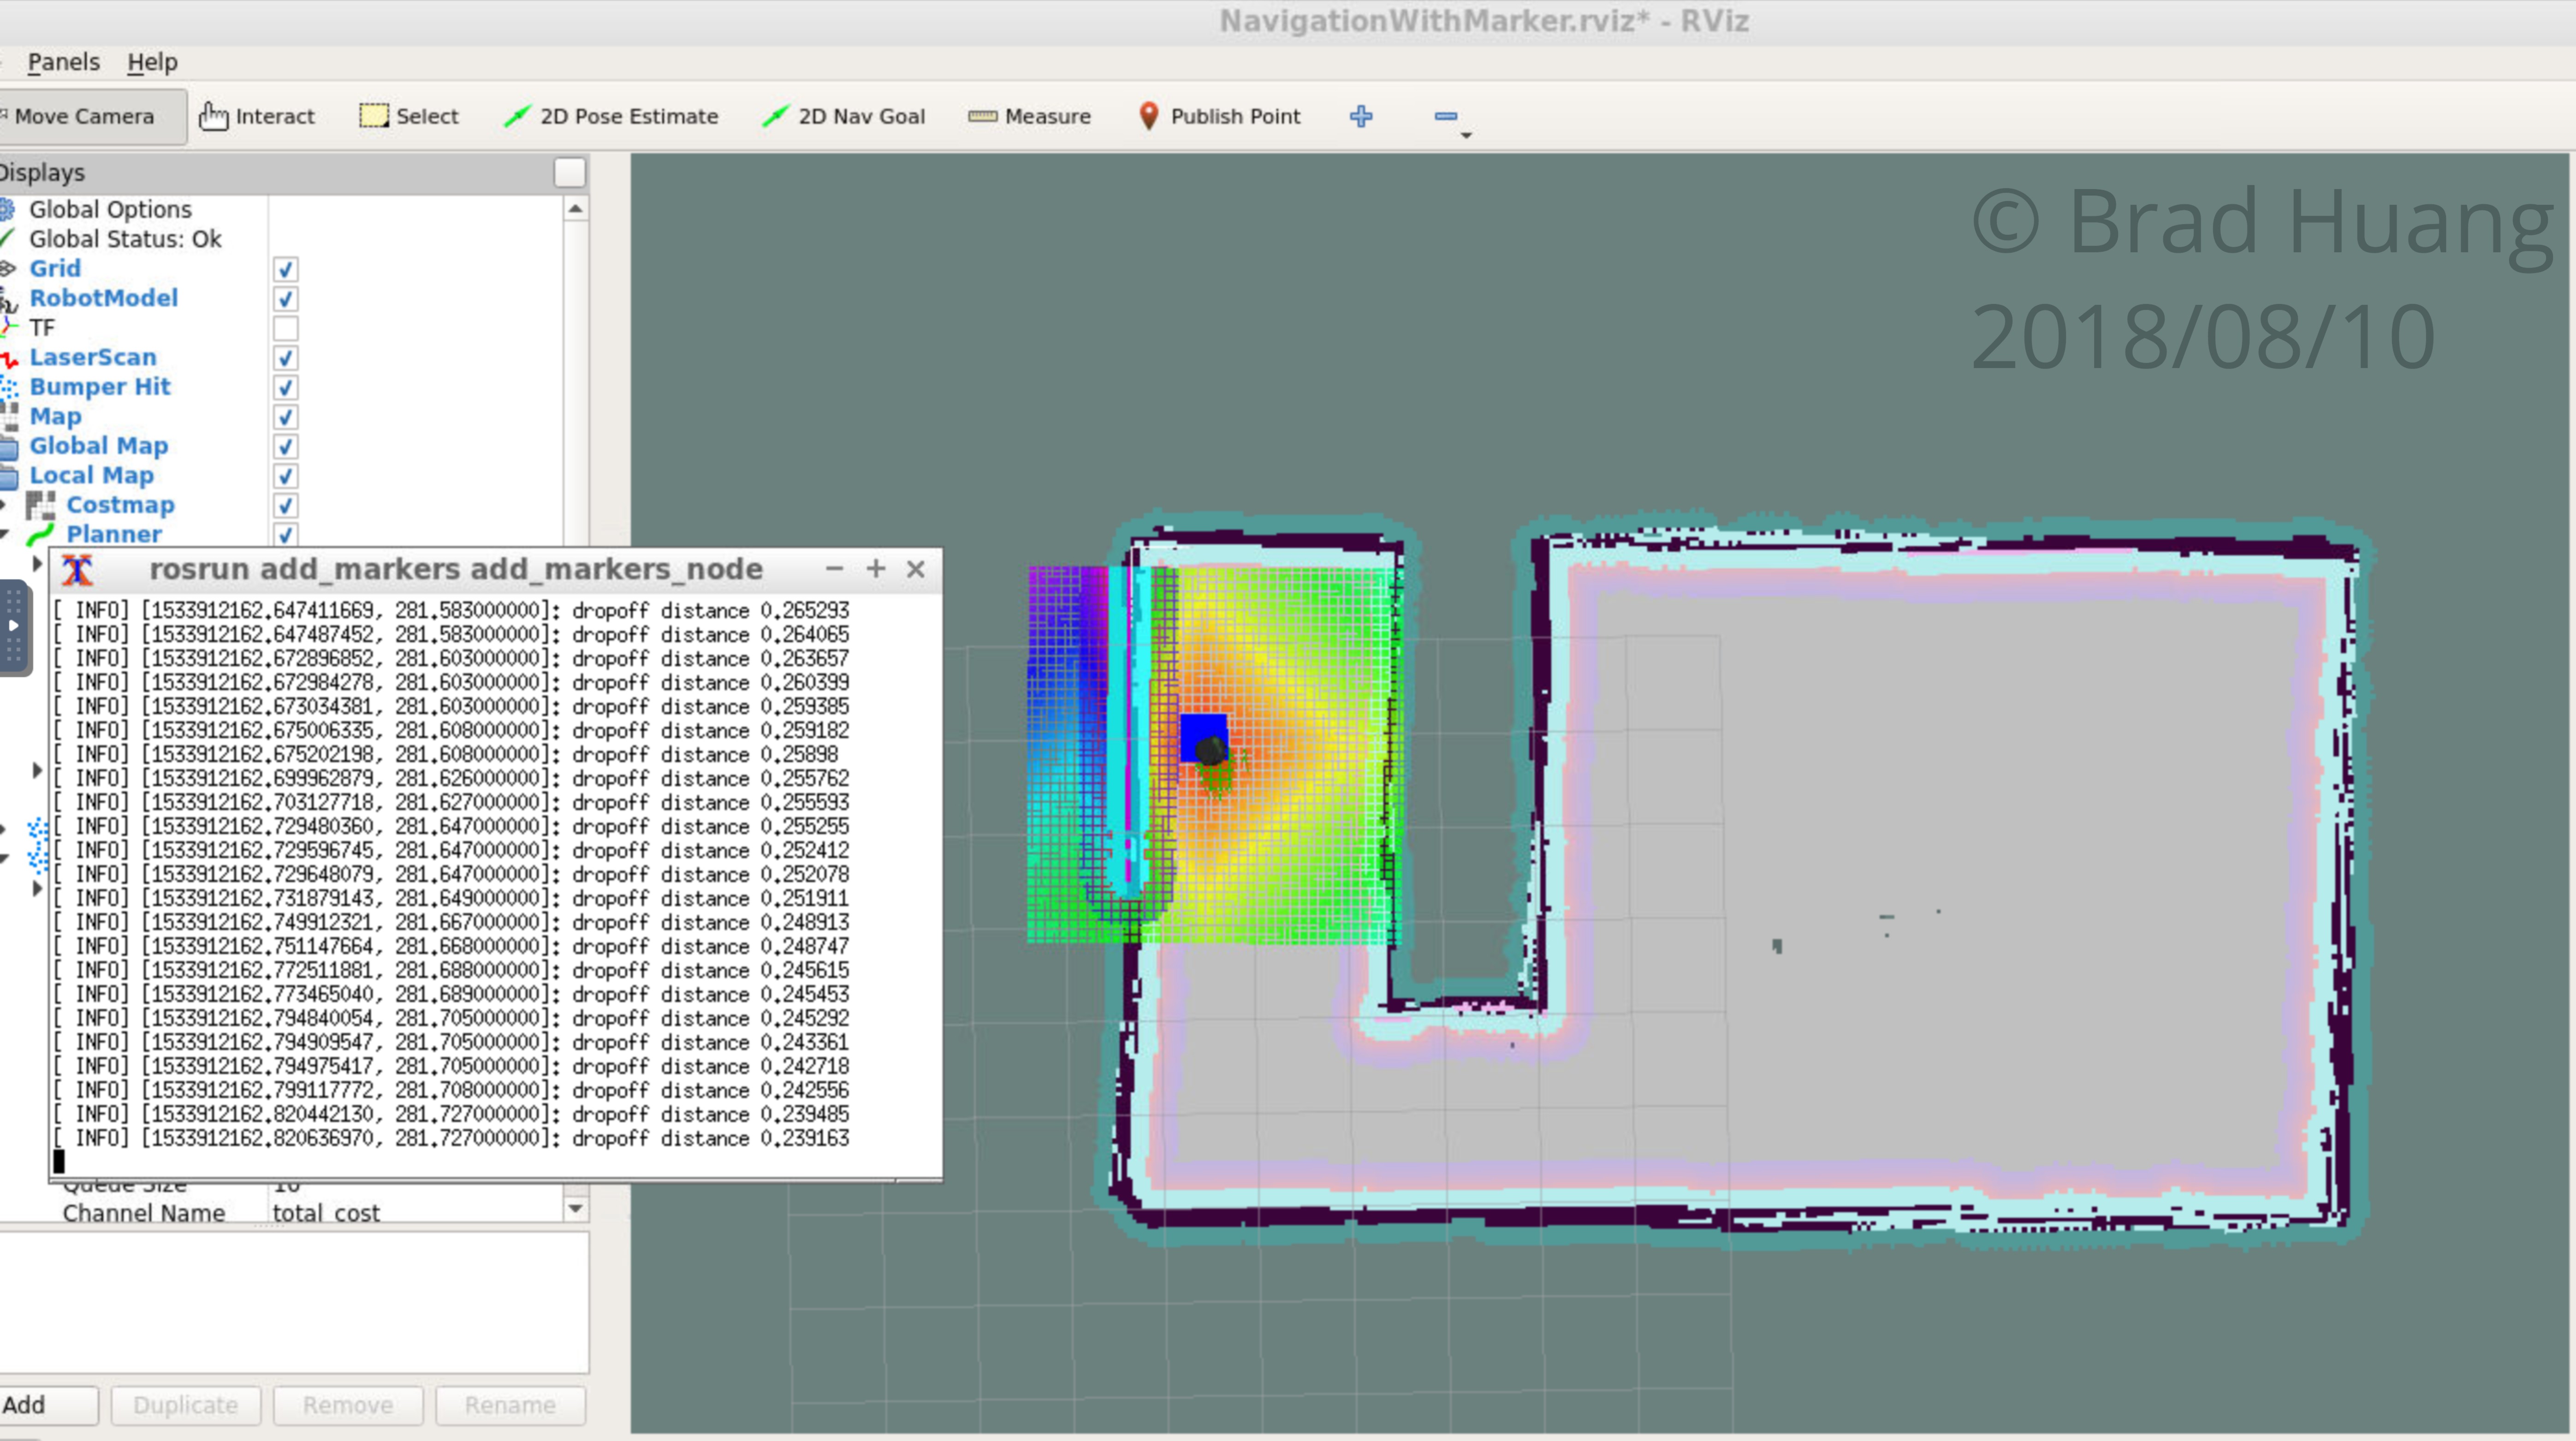Image resolution: width=2576 pixels, height=1441 pixels.
Task: Click the Channel Name property label
Action: click(x=144, y=1213)
